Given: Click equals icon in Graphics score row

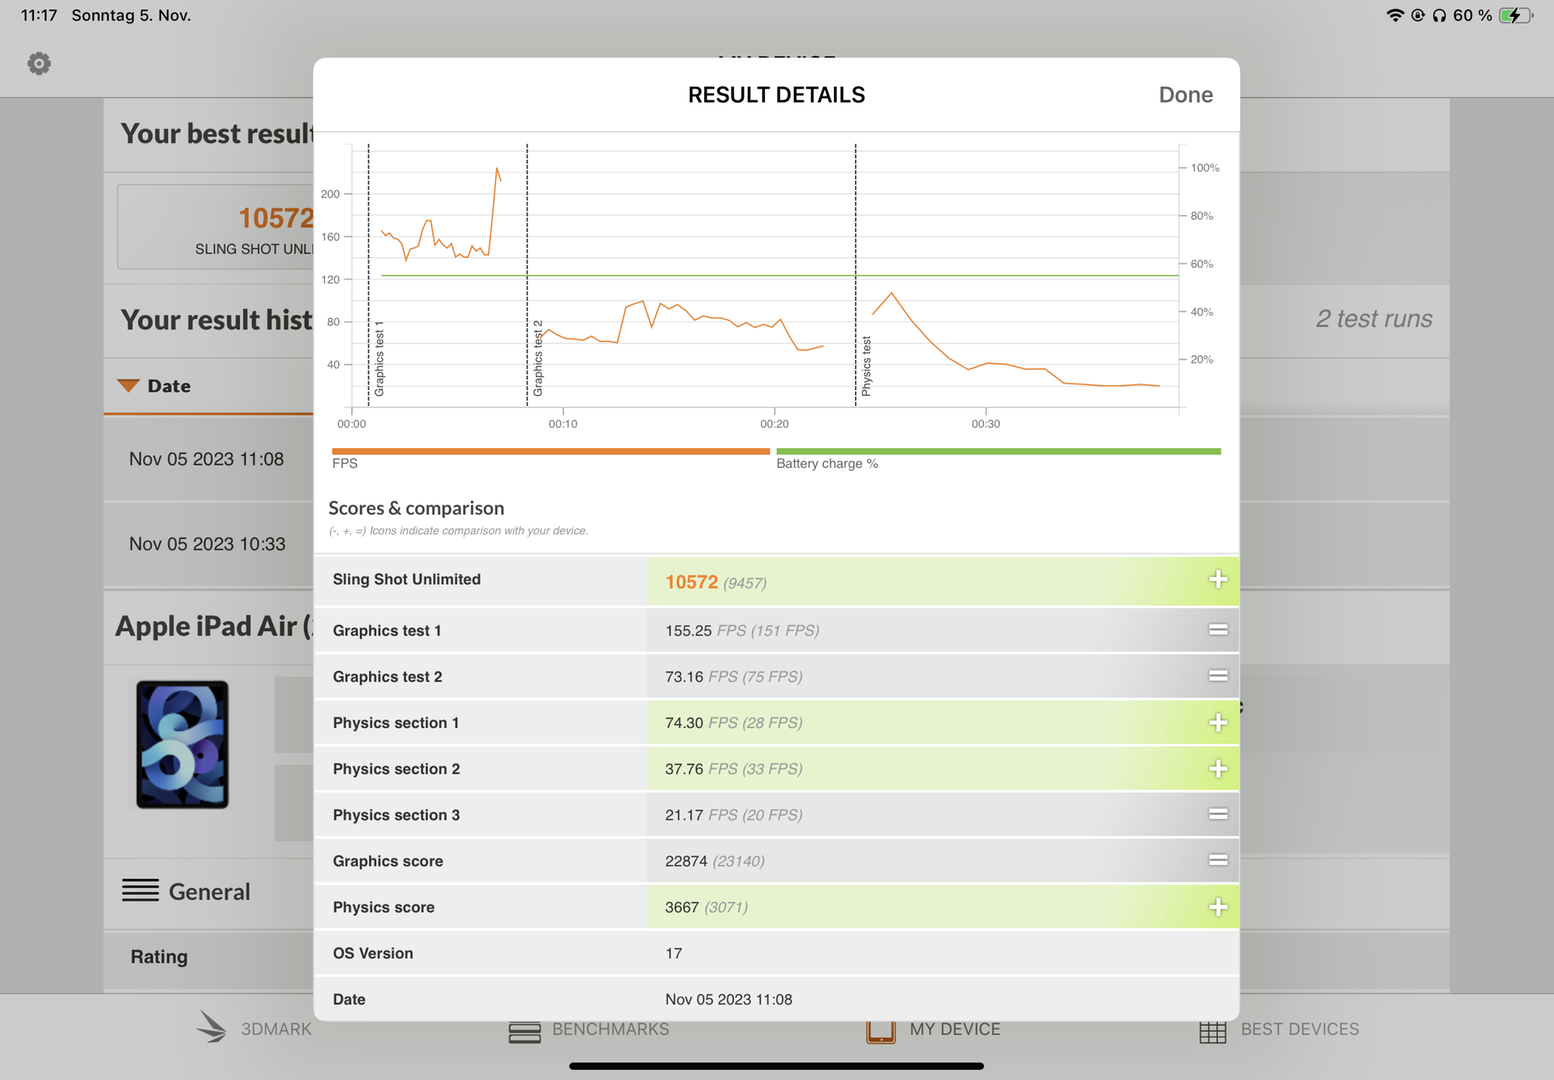Looking at the screenshot, I should pos(1217,860).
